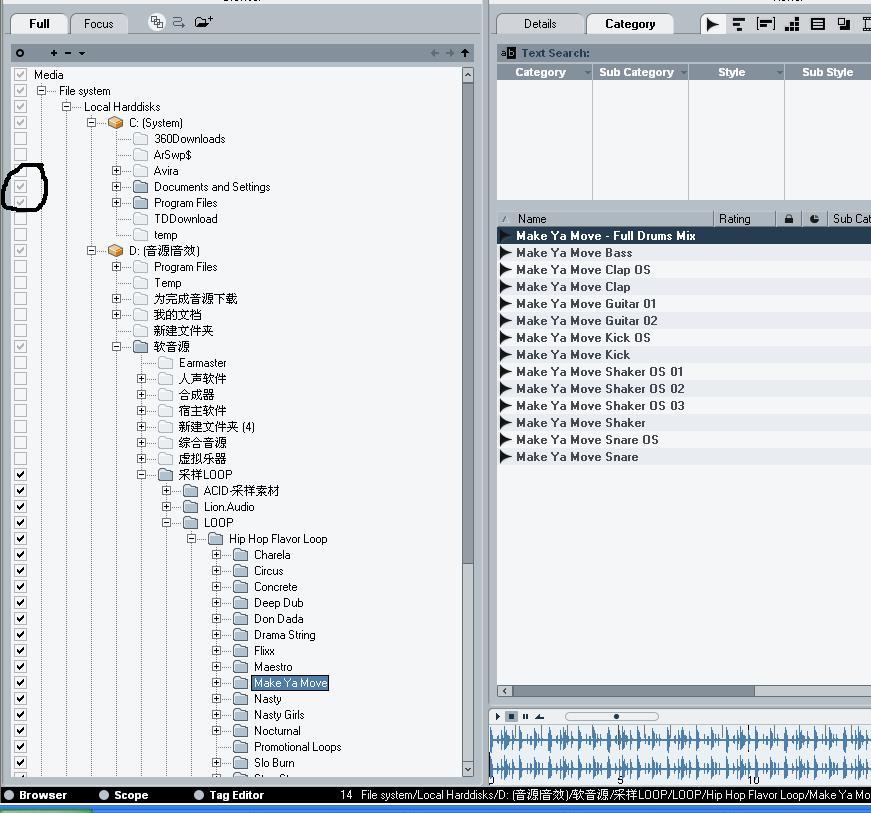
Task: Open dropdown arrow next to minus in browser toolbar
Action: pyautogui.click(x=82, y=53)
